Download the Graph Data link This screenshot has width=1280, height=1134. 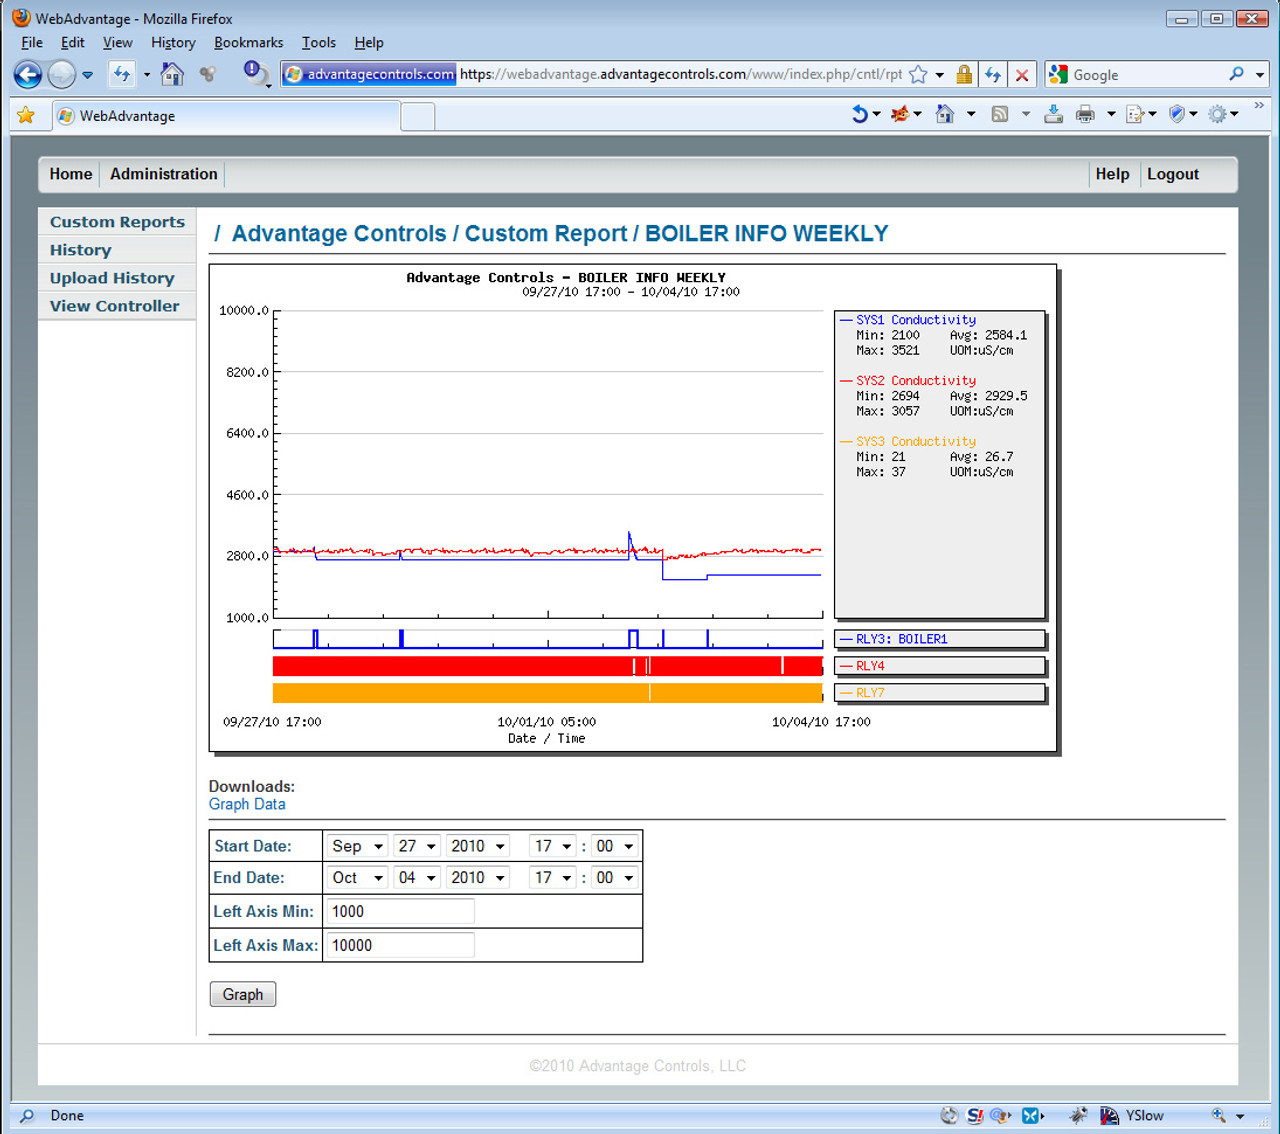click(247, 804)
